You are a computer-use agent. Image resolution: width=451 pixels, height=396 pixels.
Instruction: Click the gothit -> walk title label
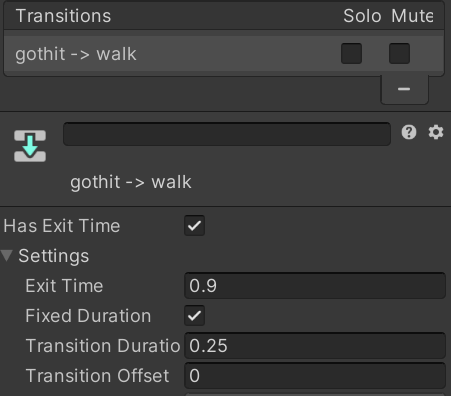[131, 182]
